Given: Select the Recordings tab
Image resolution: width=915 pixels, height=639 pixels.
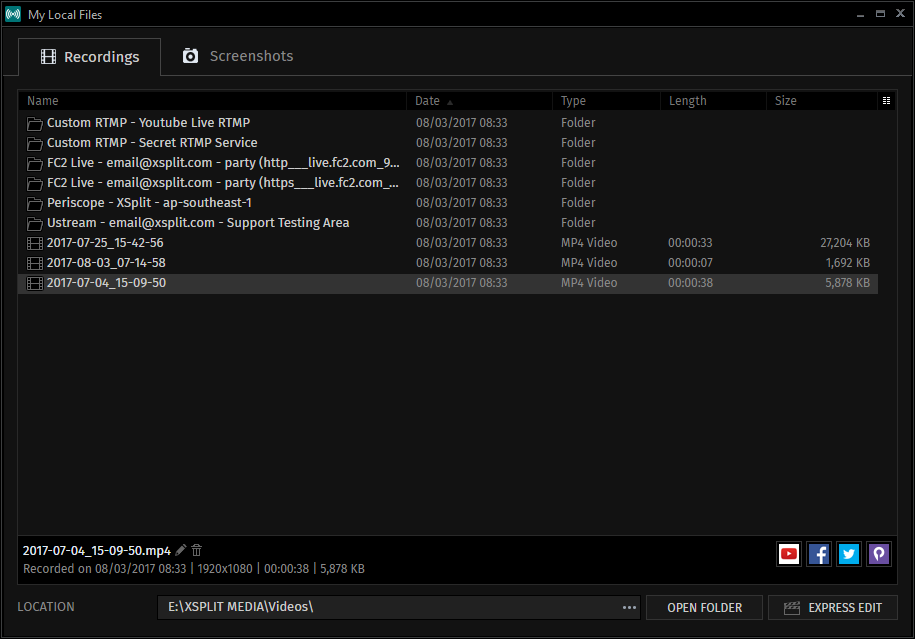Looking at the screenshot, I should coord(89,56).
